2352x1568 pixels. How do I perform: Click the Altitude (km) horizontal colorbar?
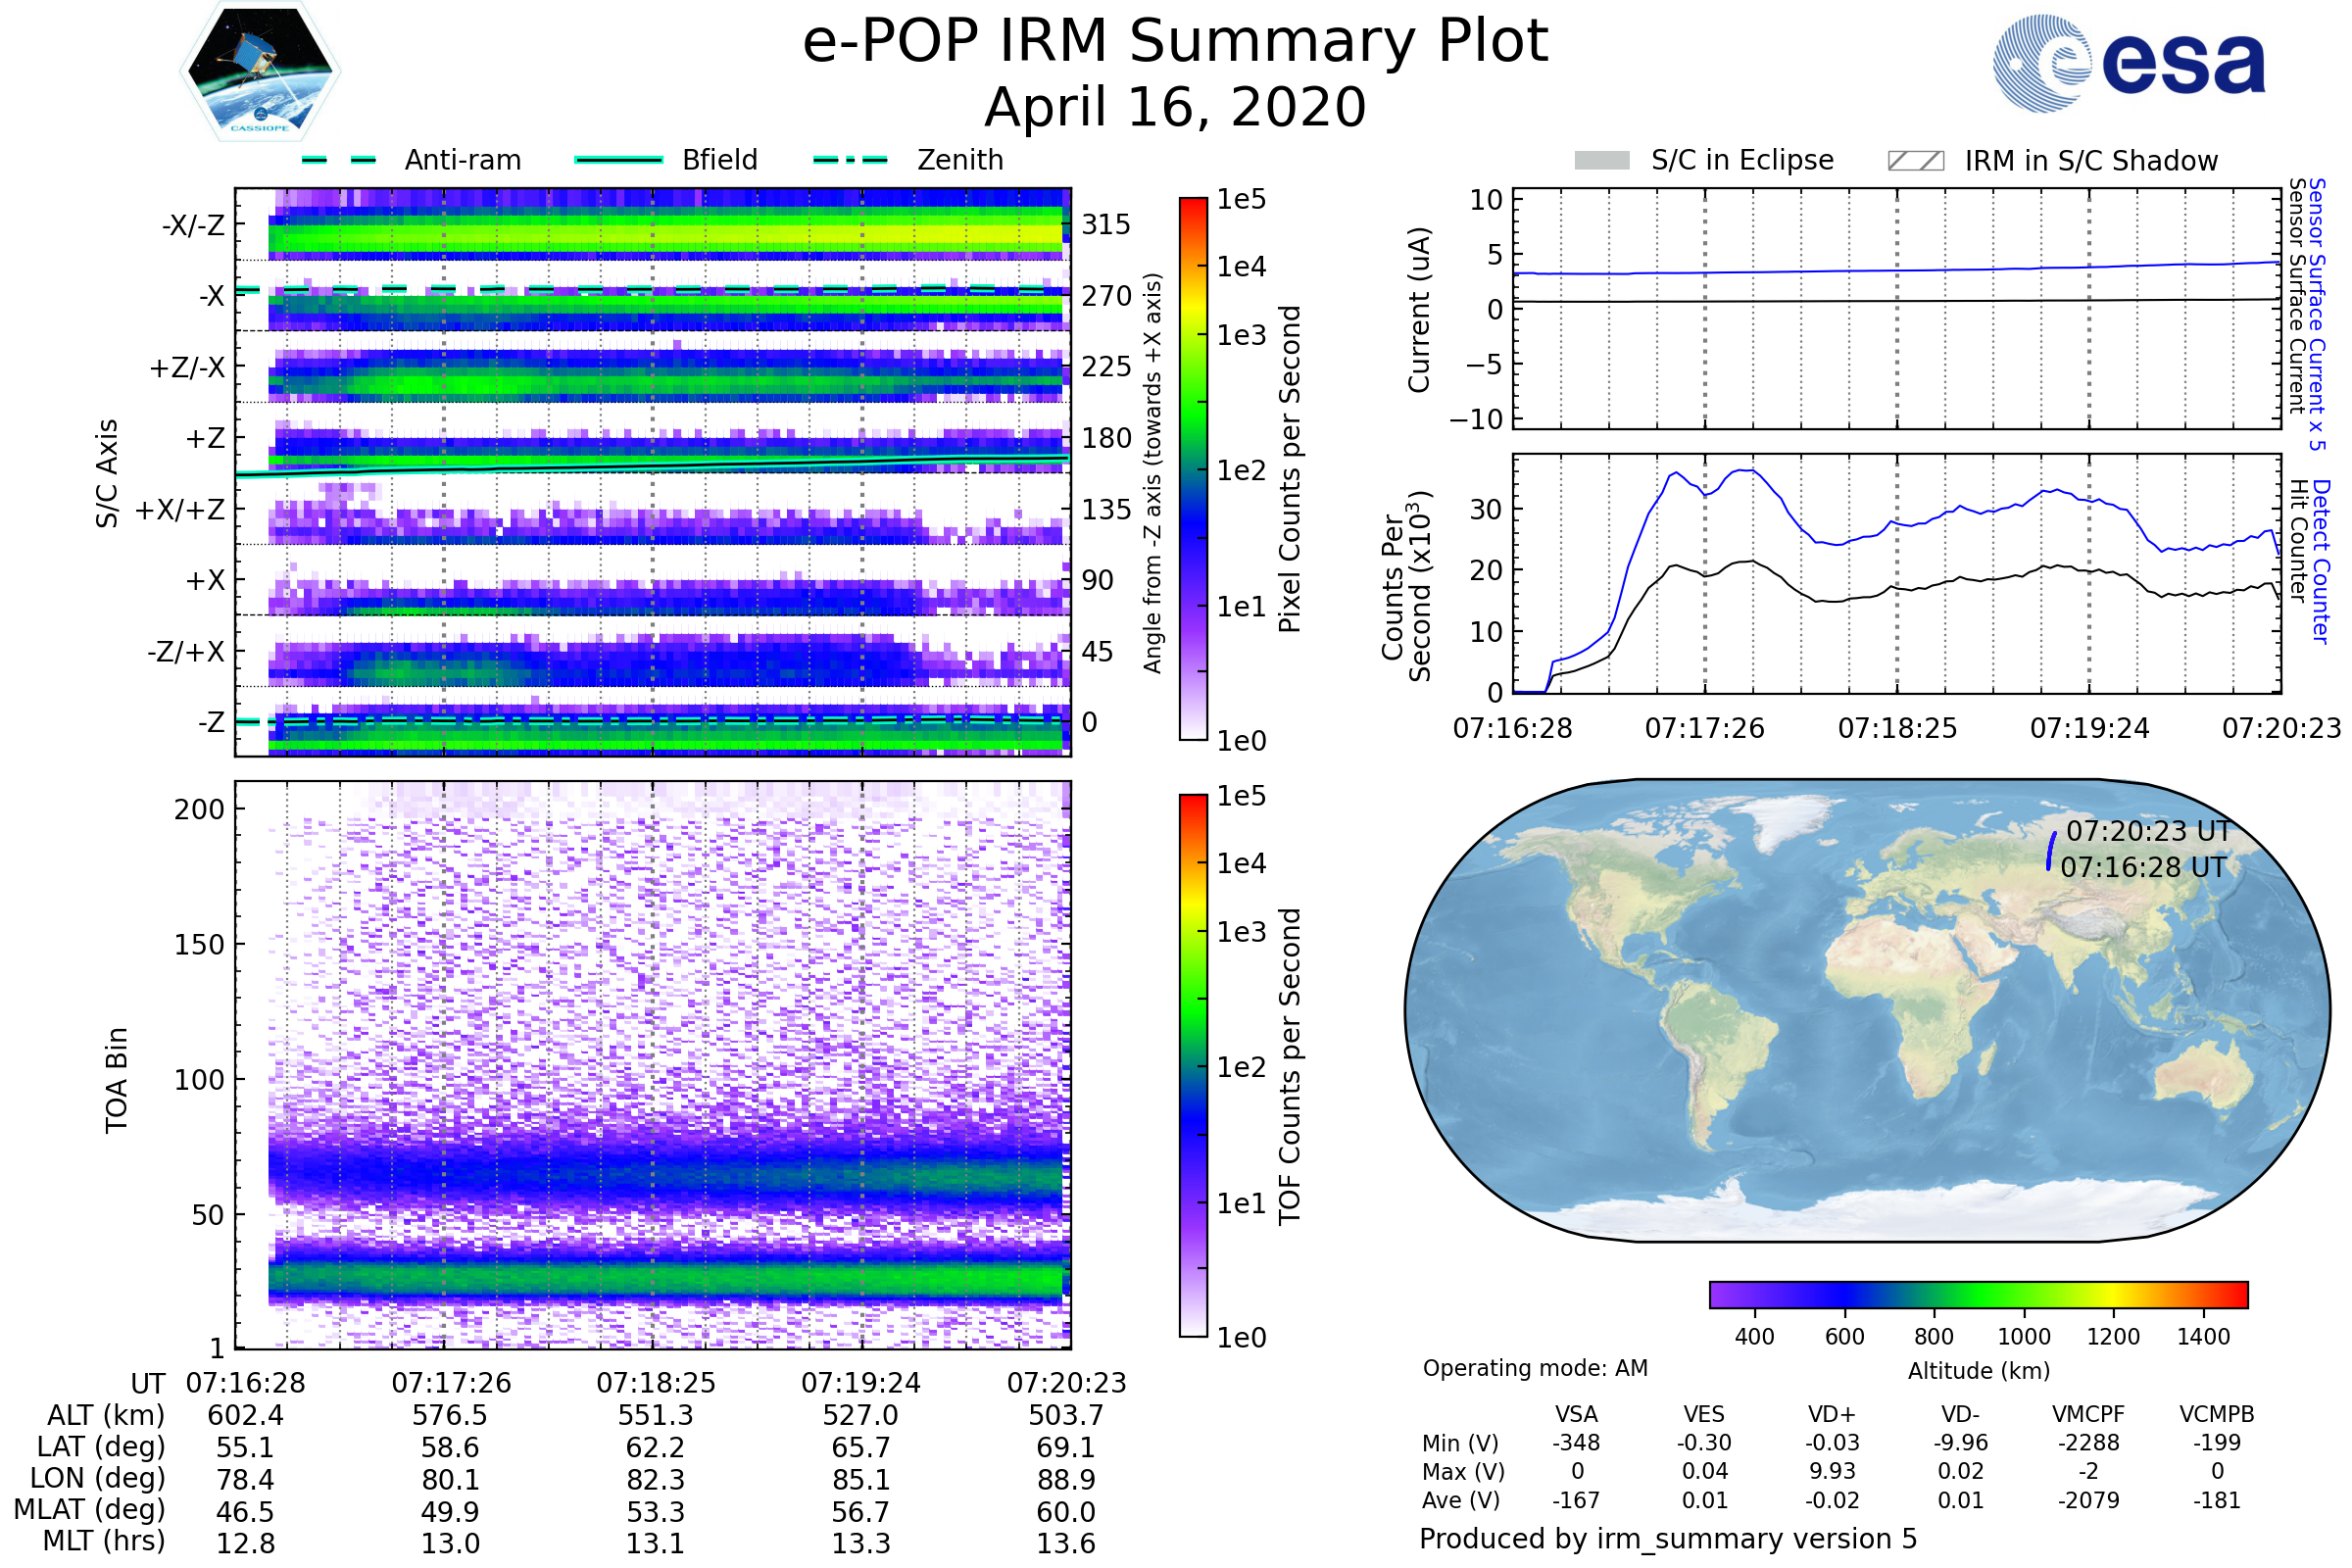[1978, 1294]
